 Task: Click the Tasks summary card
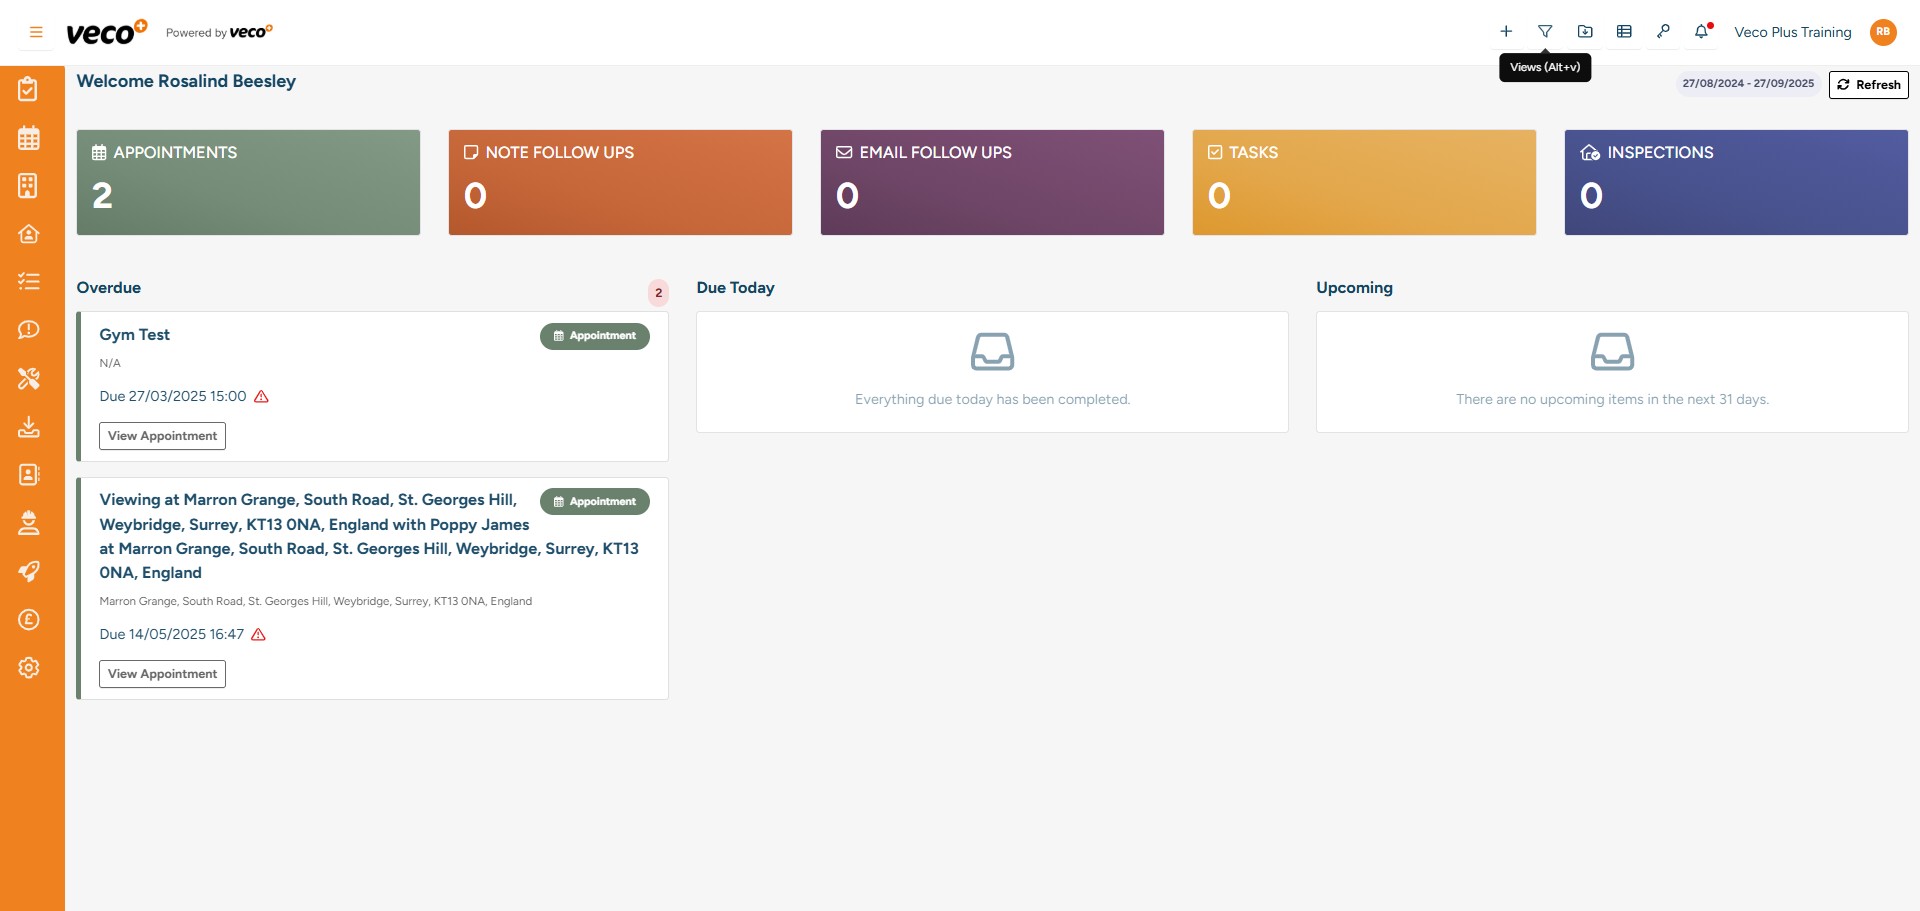tap(1363, 182)
